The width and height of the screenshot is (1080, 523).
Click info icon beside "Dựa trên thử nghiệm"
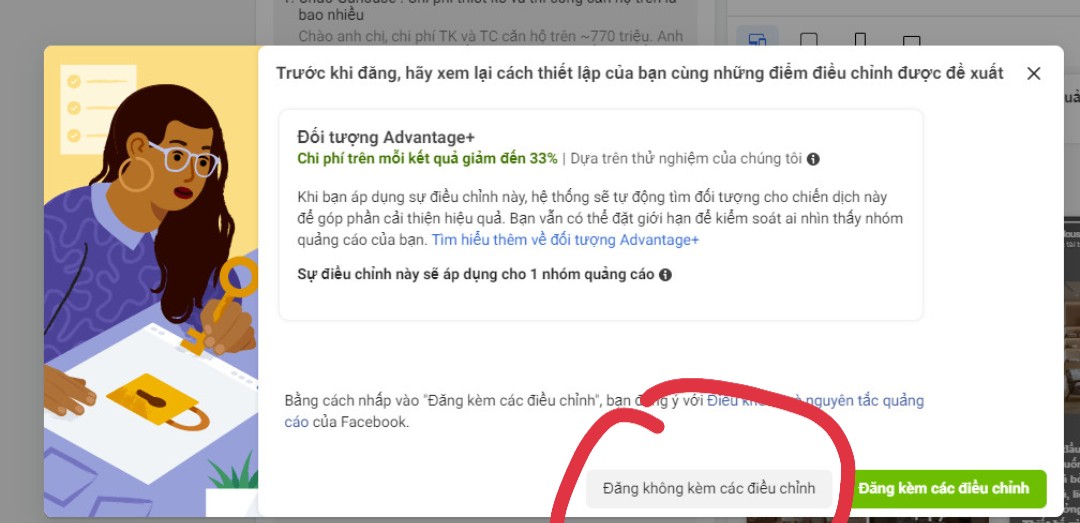coord(813,159)
